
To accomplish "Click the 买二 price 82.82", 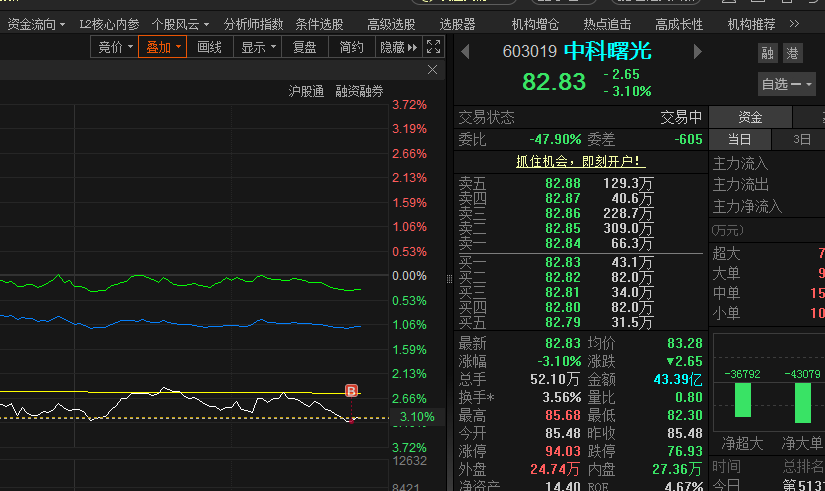I will pyautogui.click(x=562, y=277).
